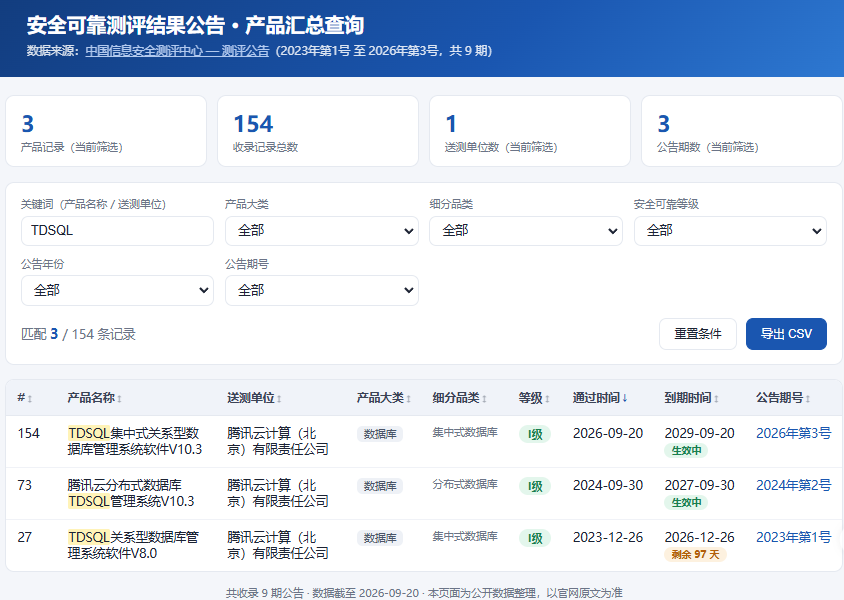Open the 产品大类 dropdown
Image resolution: width=844 pixels, height=600 pixels.
(x=322, y=231)
